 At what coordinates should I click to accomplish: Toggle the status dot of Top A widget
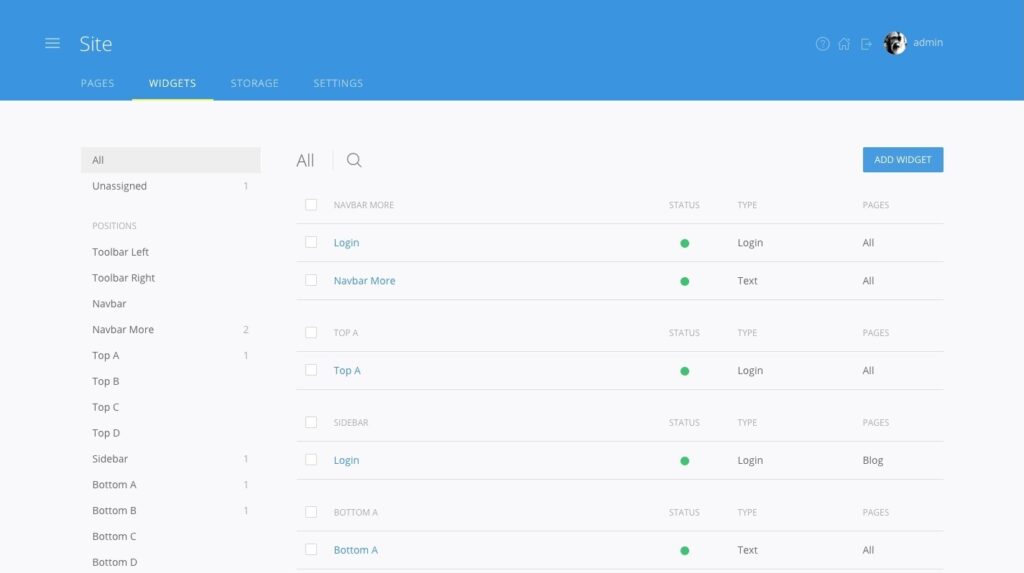(684, 371)
